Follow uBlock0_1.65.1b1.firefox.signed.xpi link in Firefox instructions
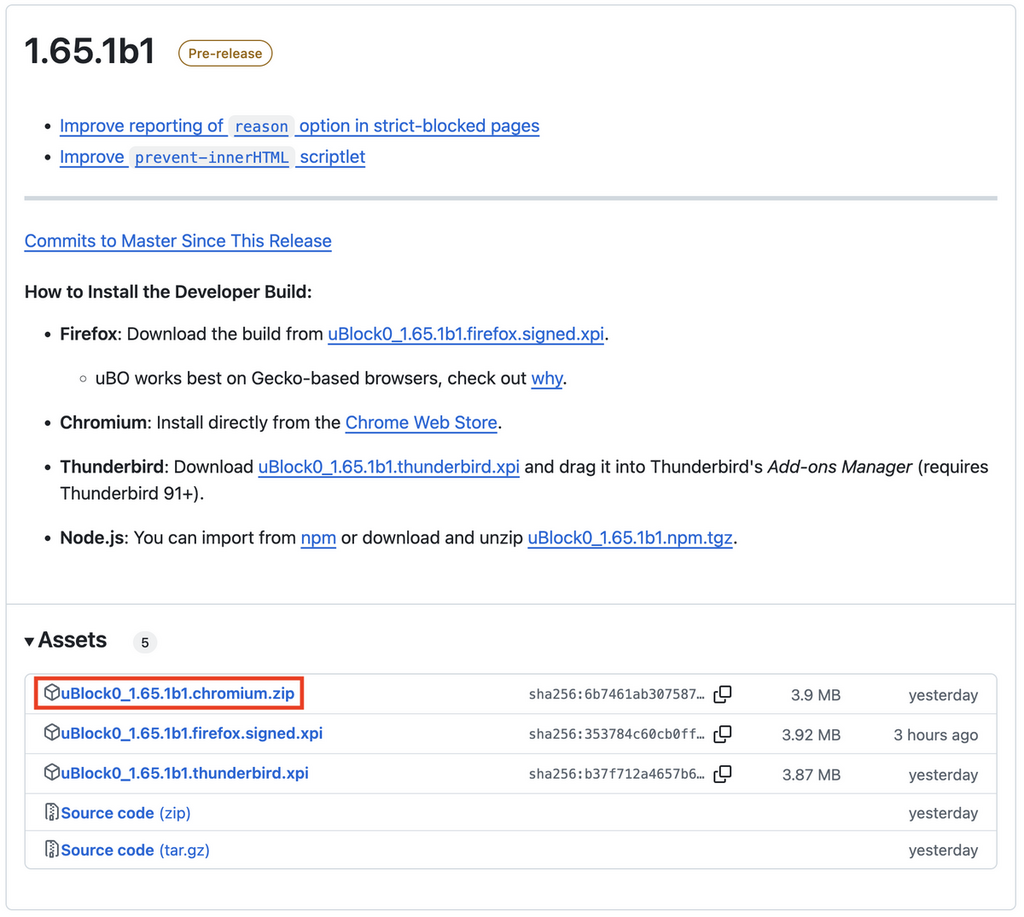 [x=466, y=334]
